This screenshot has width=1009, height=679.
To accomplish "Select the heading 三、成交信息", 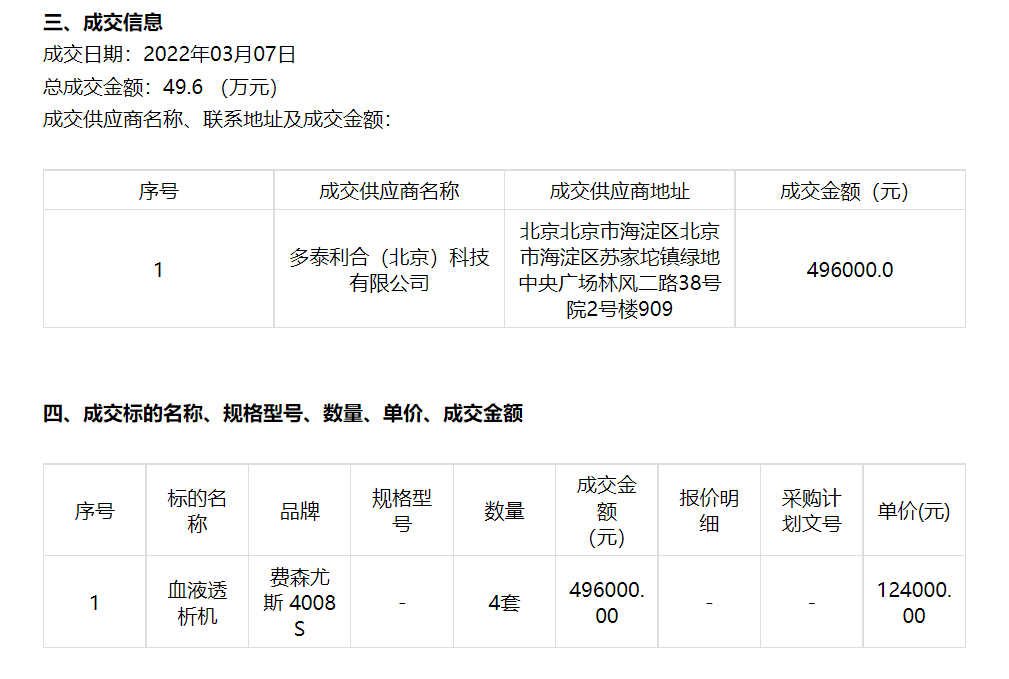I will (x=103, y=23).
